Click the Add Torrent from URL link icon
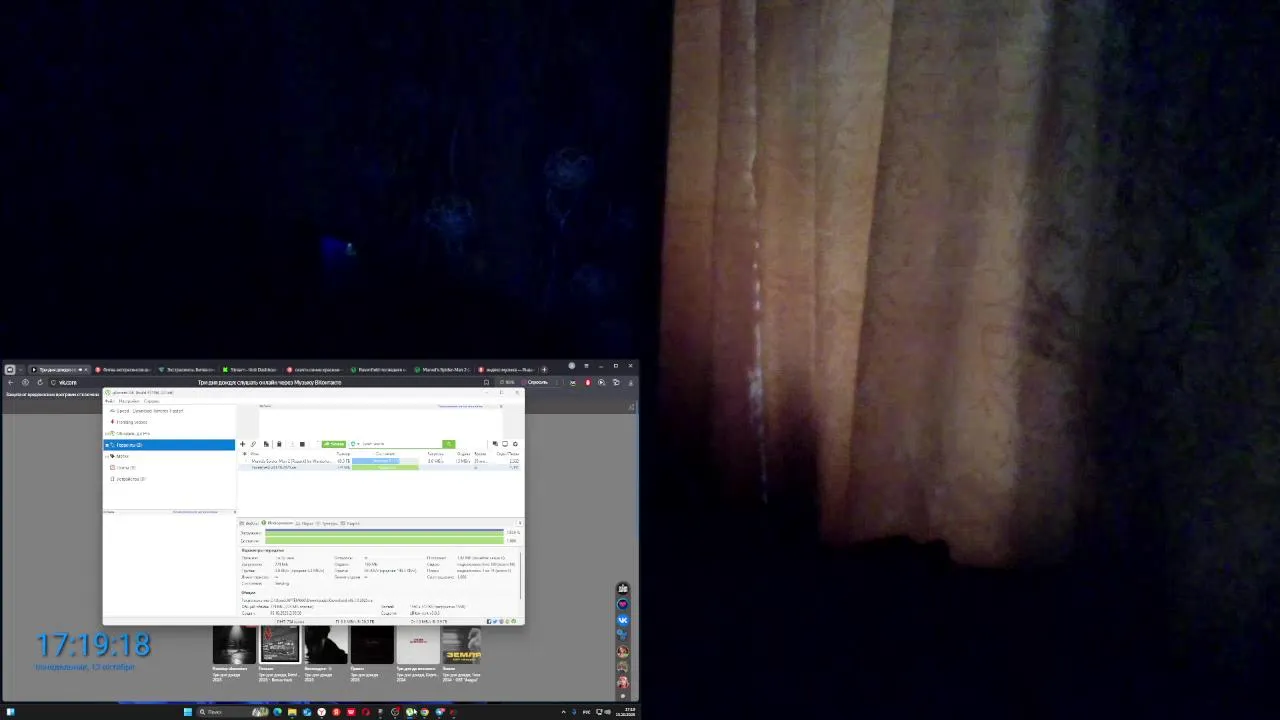Screen dimensions: 1280x720 (253, 444)
